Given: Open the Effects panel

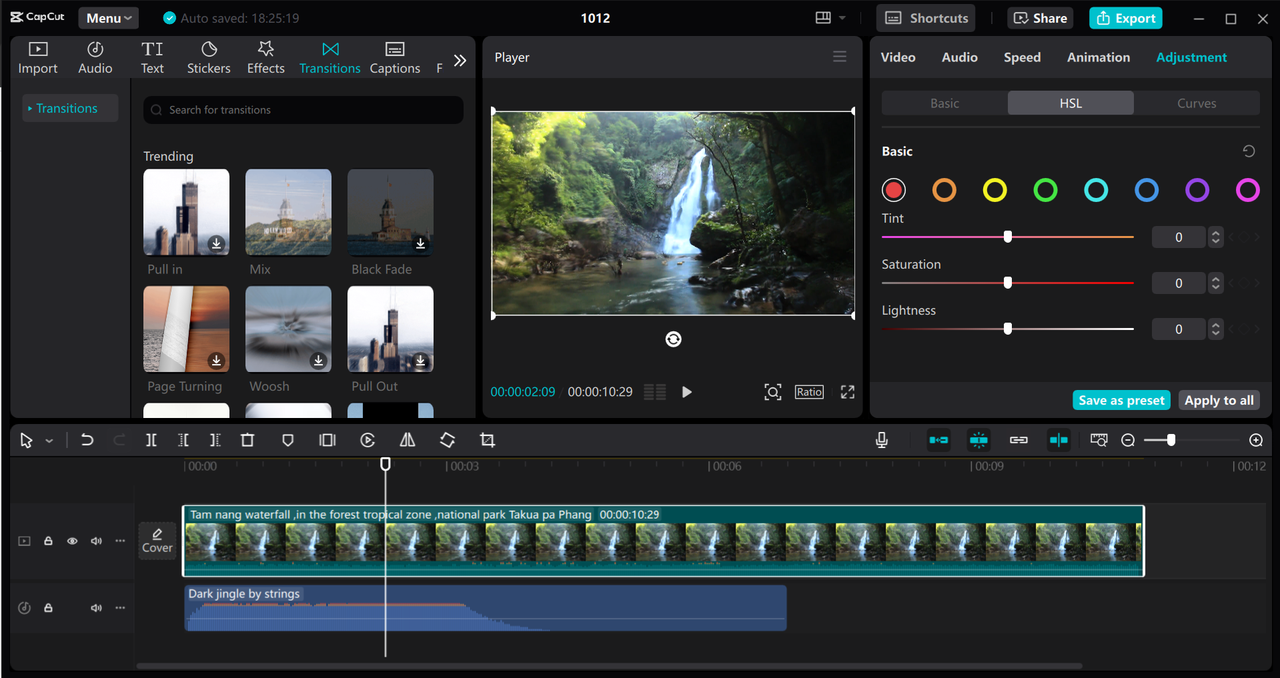Looking at the screenshot, I should click(266, 58).
